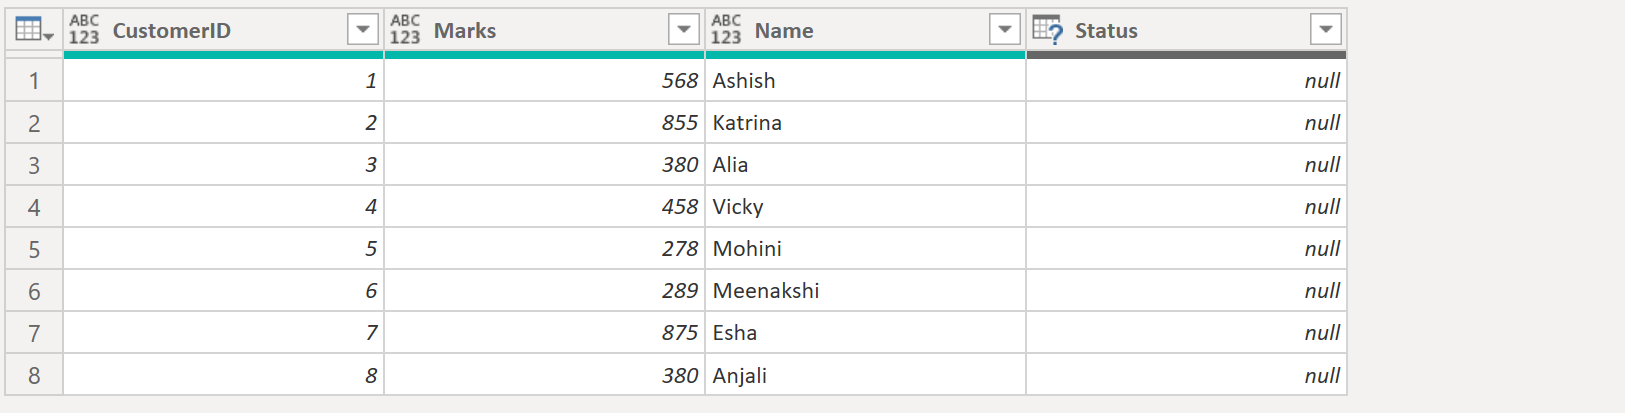Expand the Name column filter dropdown
The image size is (1625, 413).
pyautogui.click(x=1005, y=30)
